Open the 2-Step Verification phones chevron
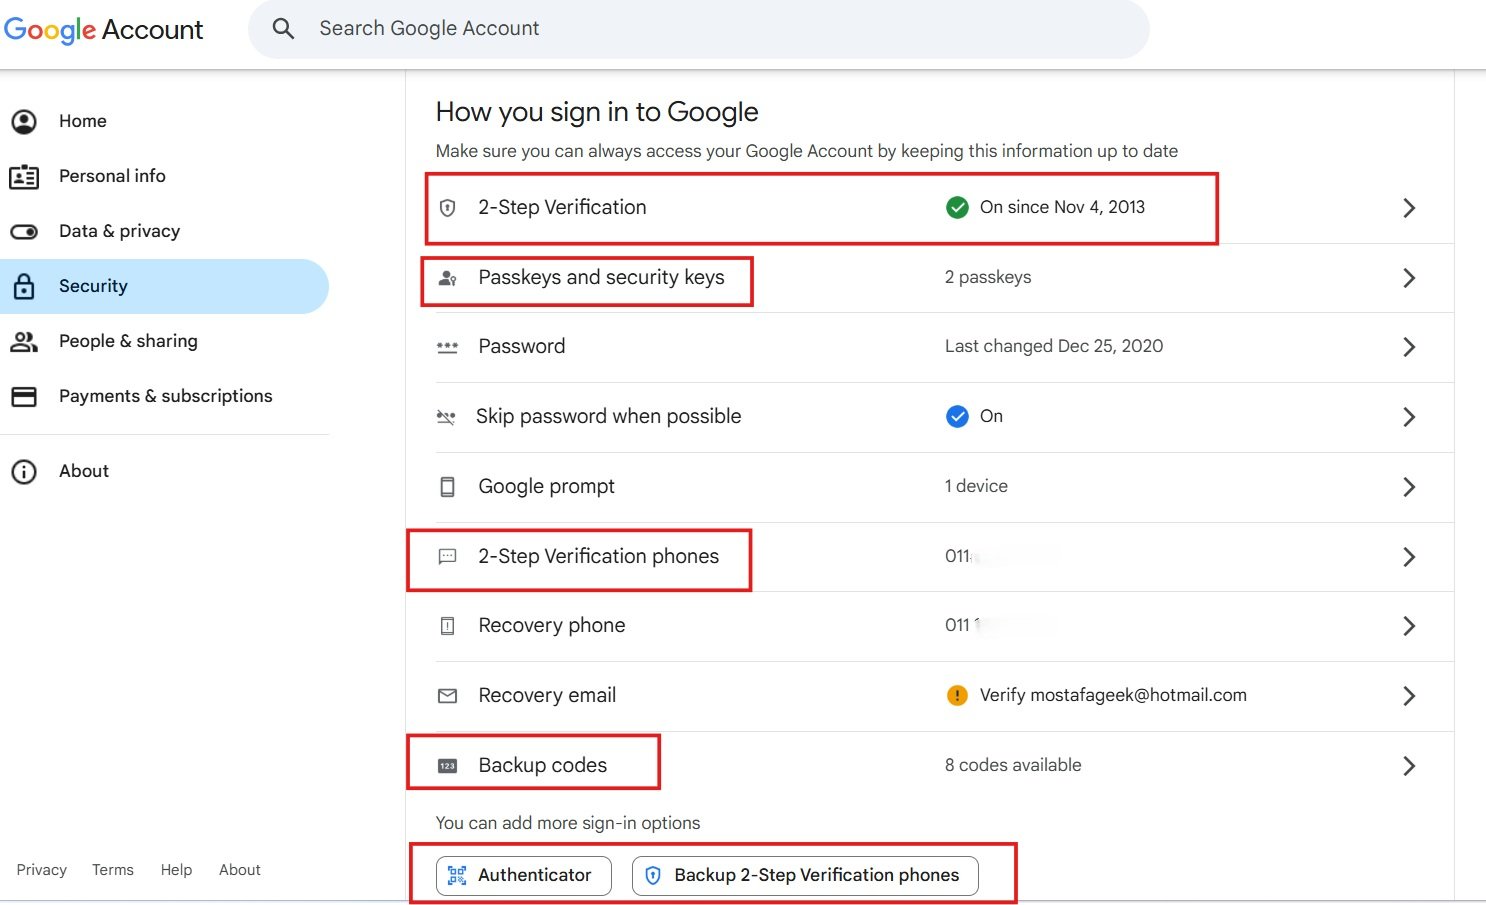This screenshot has width=1486, height=905. click(x=1409, y=557)
